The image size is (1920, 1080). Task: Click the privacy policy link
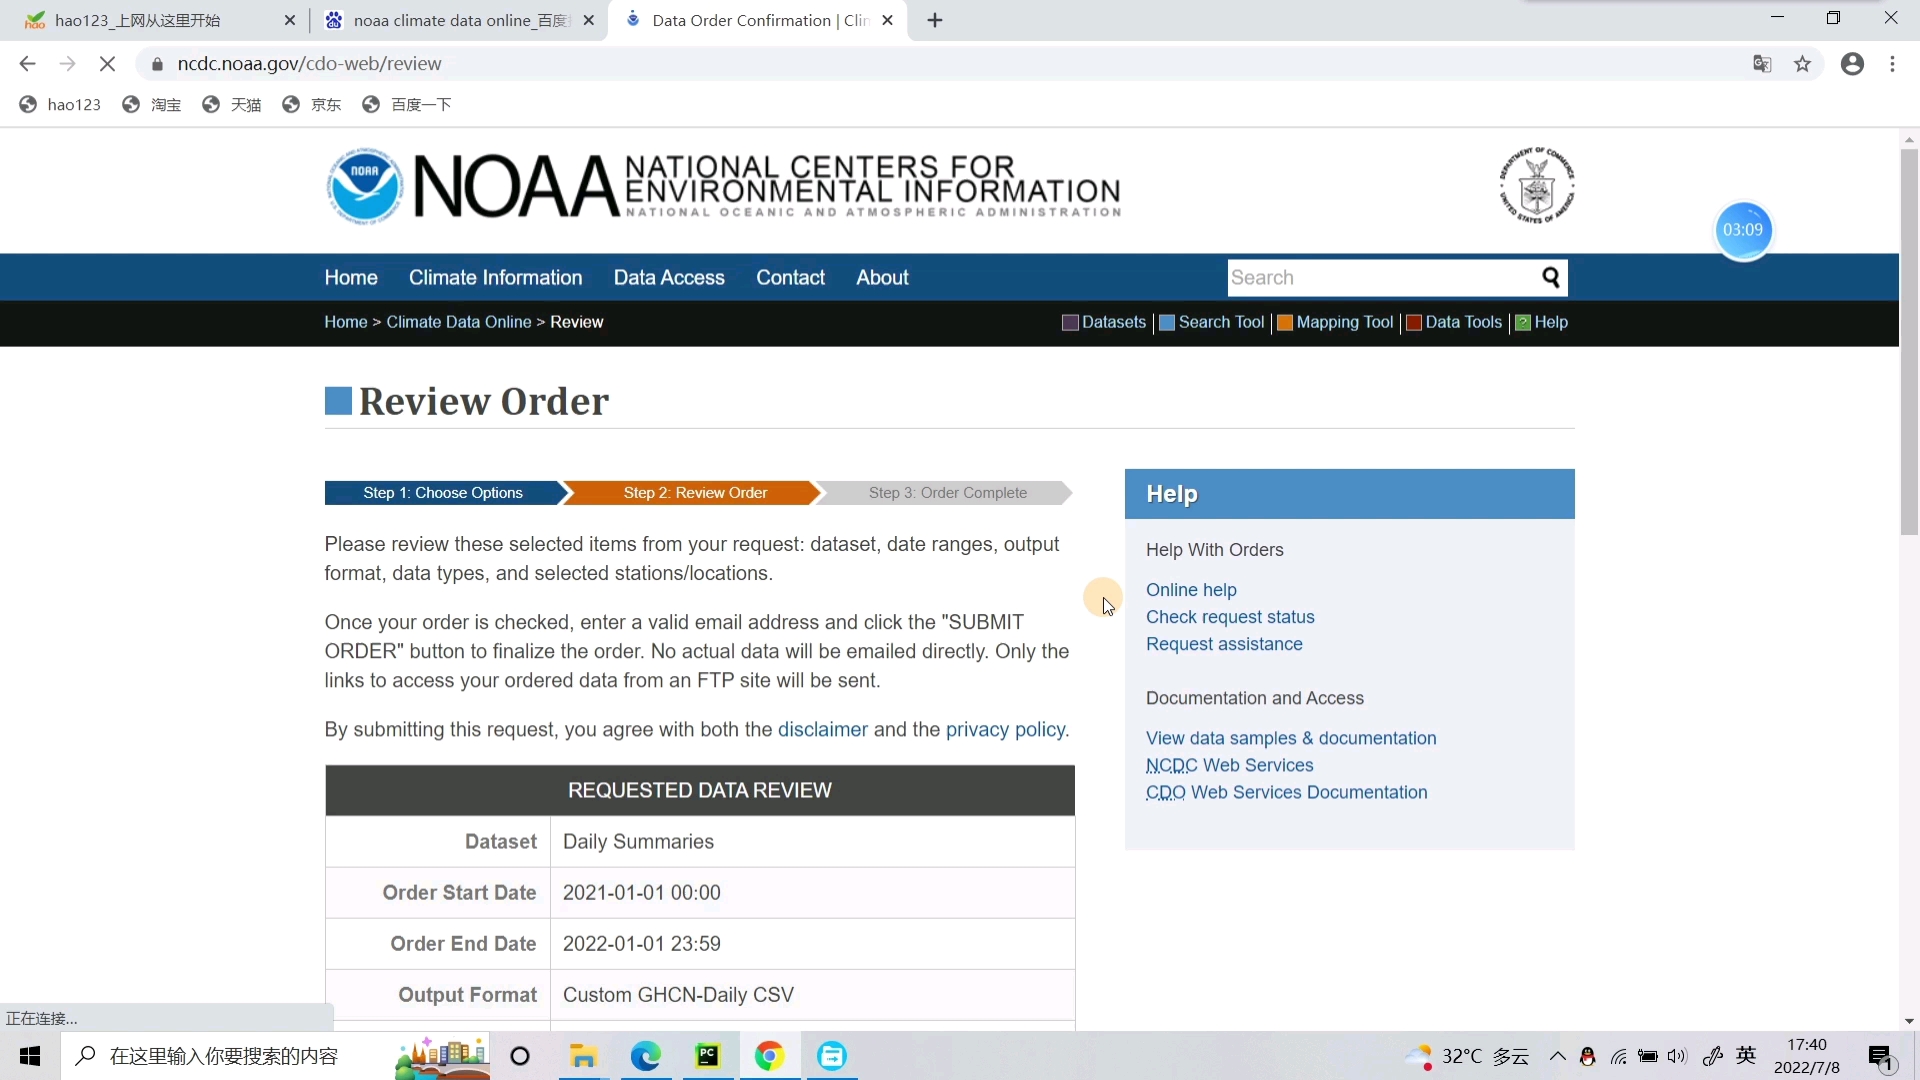[x=1007, y=729]
